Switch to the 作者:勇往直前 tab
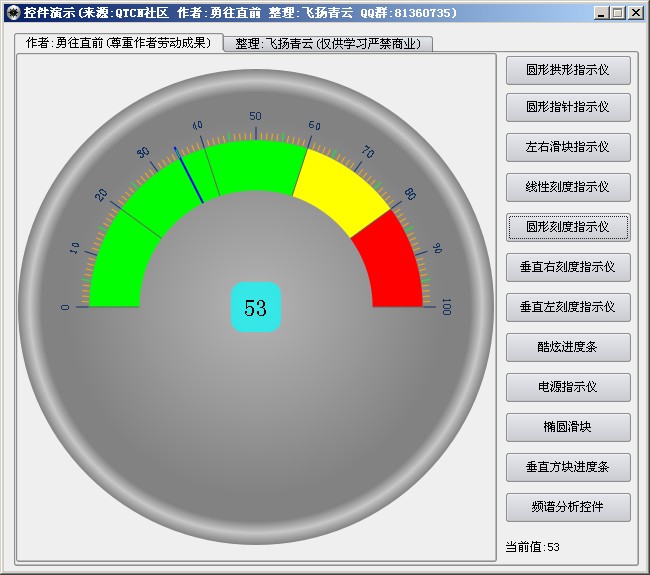This screenshot has height=575, width=650. [x=119, y=43]
